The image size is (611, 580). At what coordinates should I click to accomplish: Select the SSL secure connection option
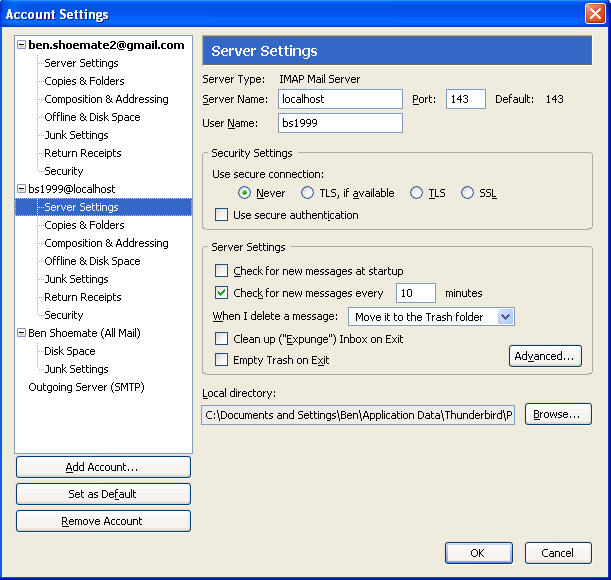(x=467, y=193)
